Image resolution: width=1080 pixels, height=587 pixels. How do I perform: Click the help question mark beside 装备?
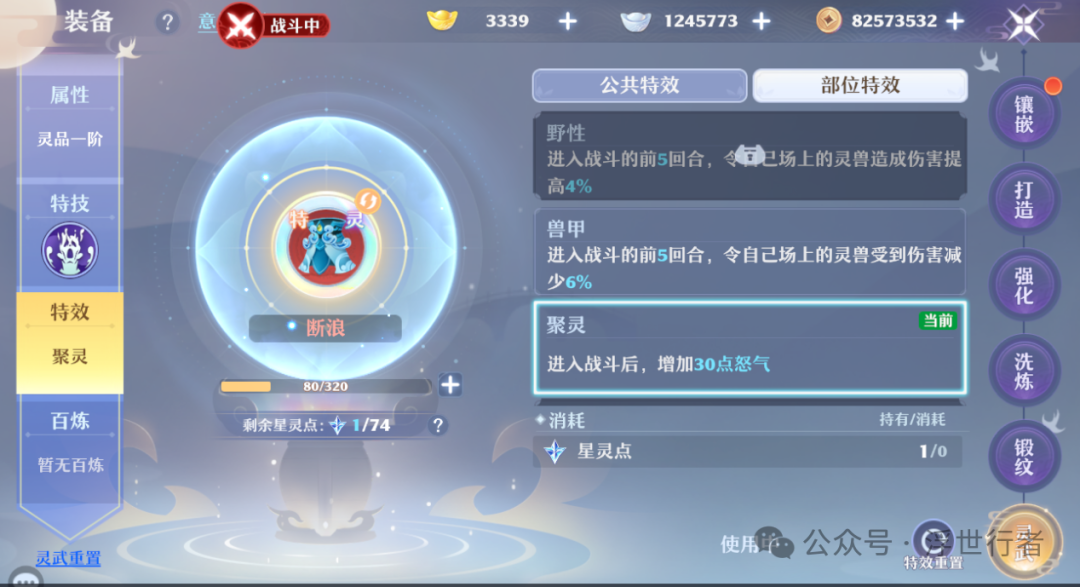pyautogui.click(x=167, y=23)
